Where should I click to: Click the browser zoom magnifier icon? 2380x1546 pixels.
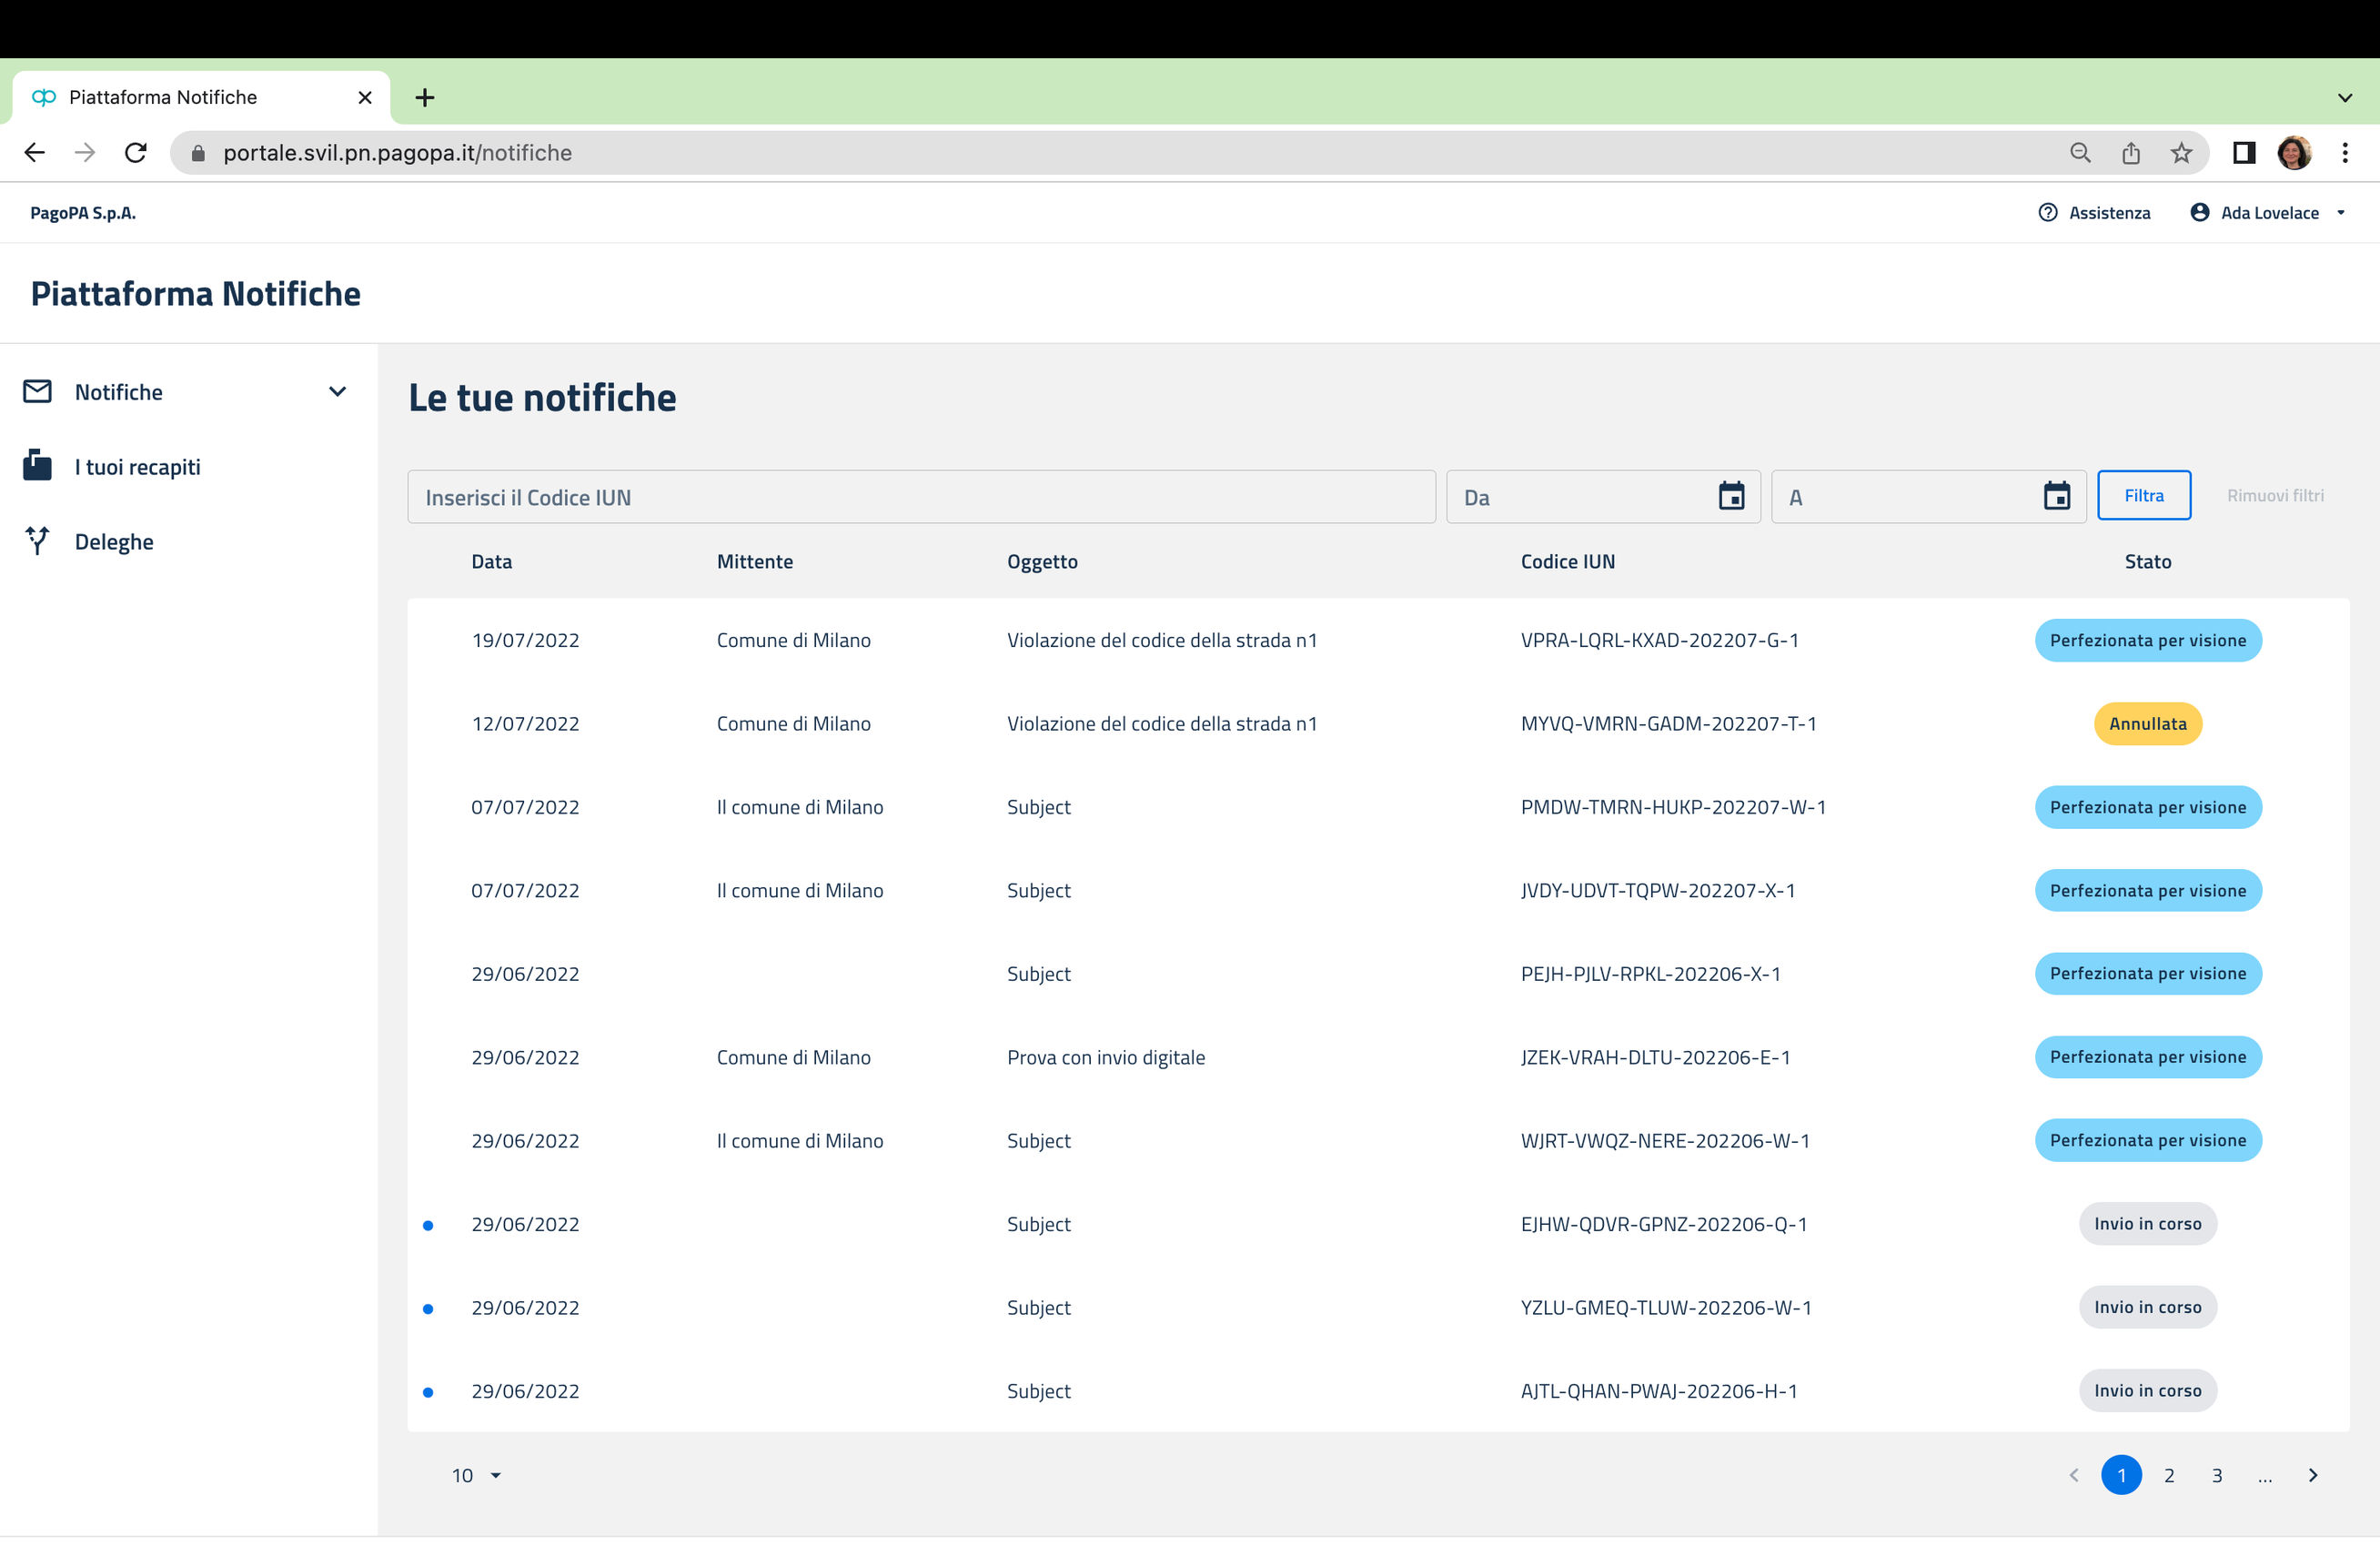(x=2080, y=153)
